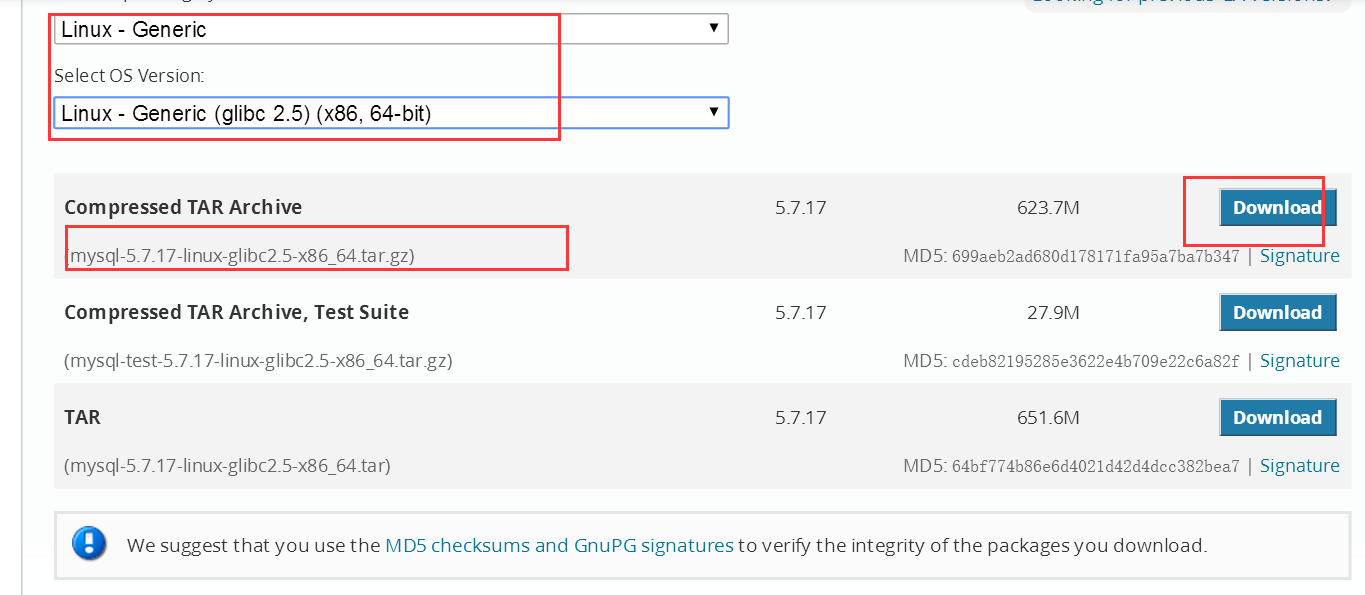This screenshot has height=595, width=1365.
Task: Click the TAR package title in third row
Action: point(82,417)
